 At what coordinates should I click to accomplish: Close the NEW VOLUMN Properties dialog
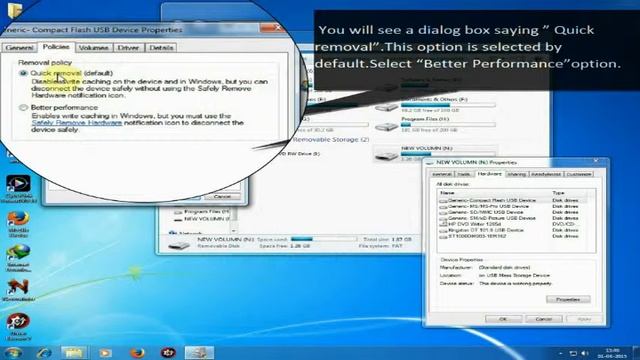597,161
